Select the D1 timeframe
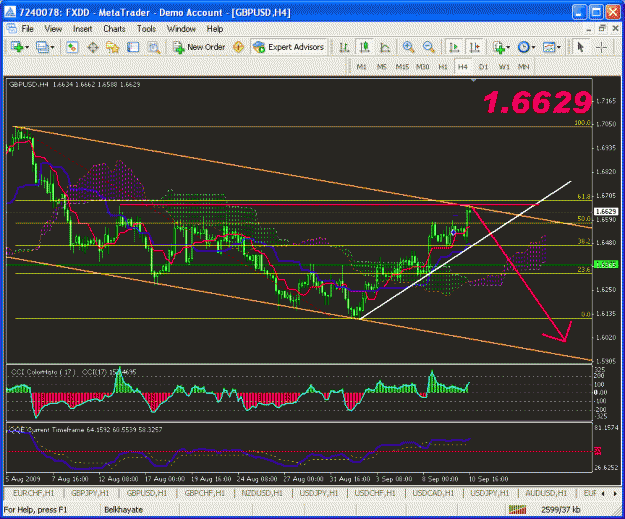Viewport: 625px width, 519px height. point(483,67)
